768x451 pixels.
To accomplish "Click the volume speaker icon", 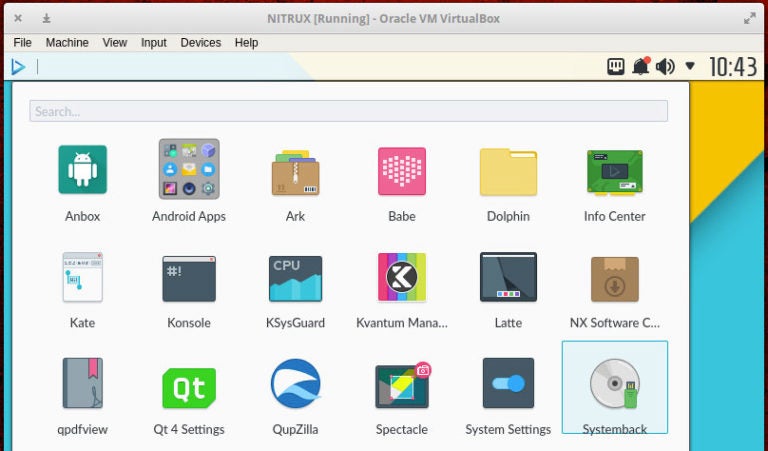I will click(x=665, y=67).
